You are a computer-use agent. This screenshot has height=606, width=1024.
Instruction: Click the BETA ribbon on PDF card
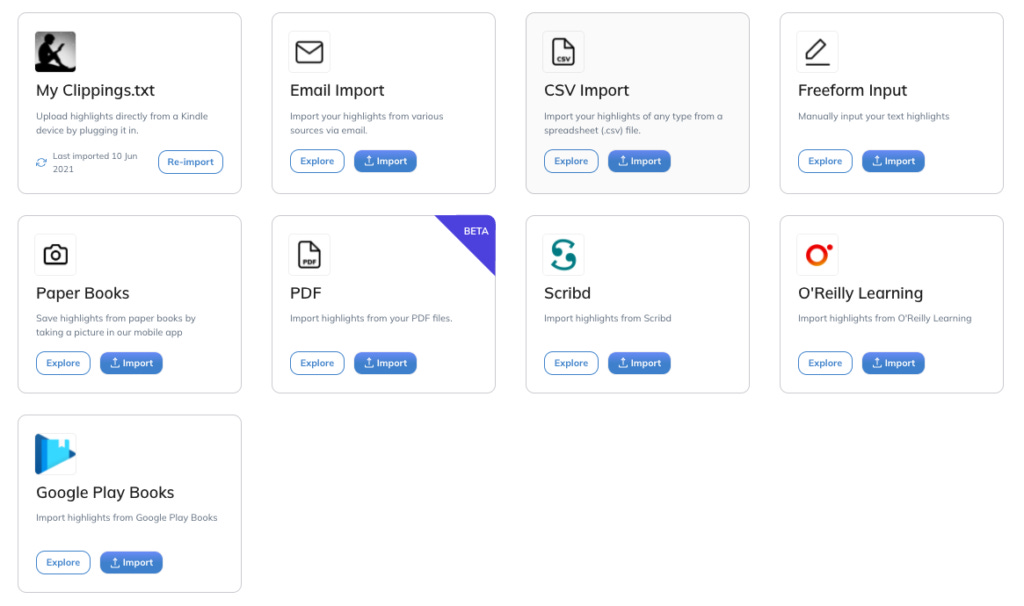click(x=473, y=236)
